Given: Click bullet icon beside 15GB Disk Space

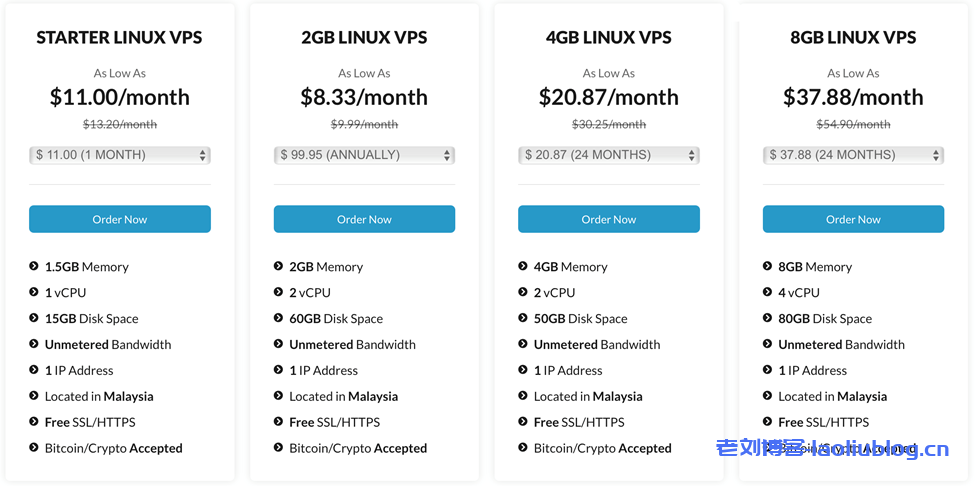Looking at the screenshot, I should (x=34, y=319).
